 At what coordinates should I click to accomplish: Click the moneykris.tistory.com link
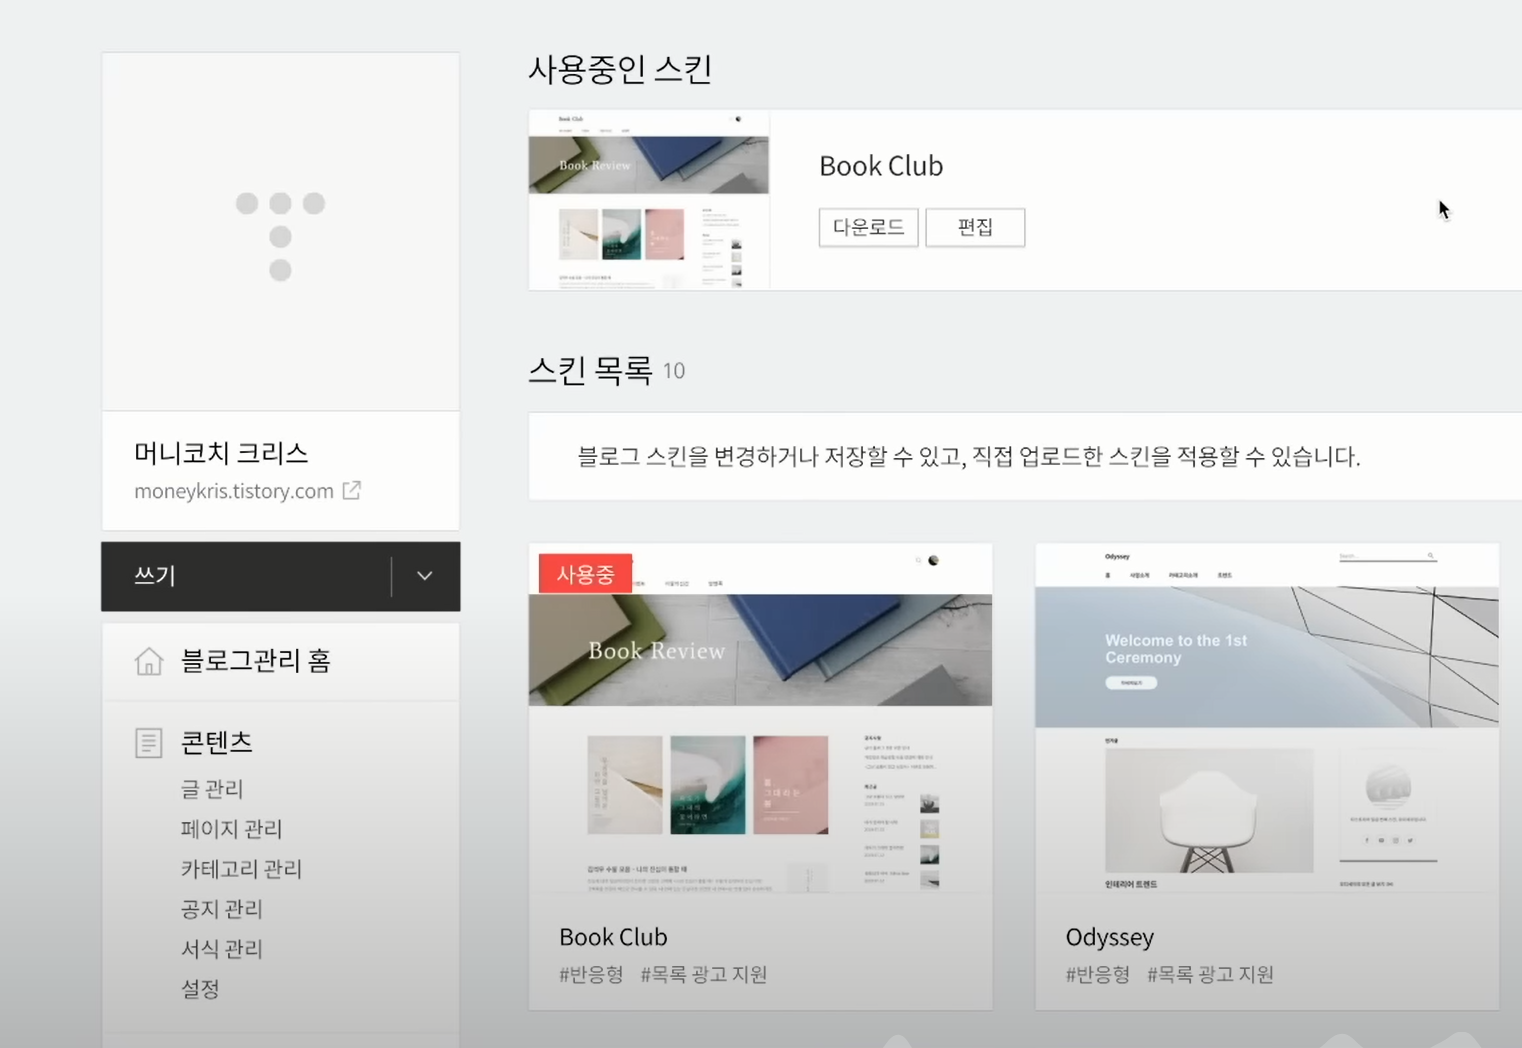tap(233, 490)
